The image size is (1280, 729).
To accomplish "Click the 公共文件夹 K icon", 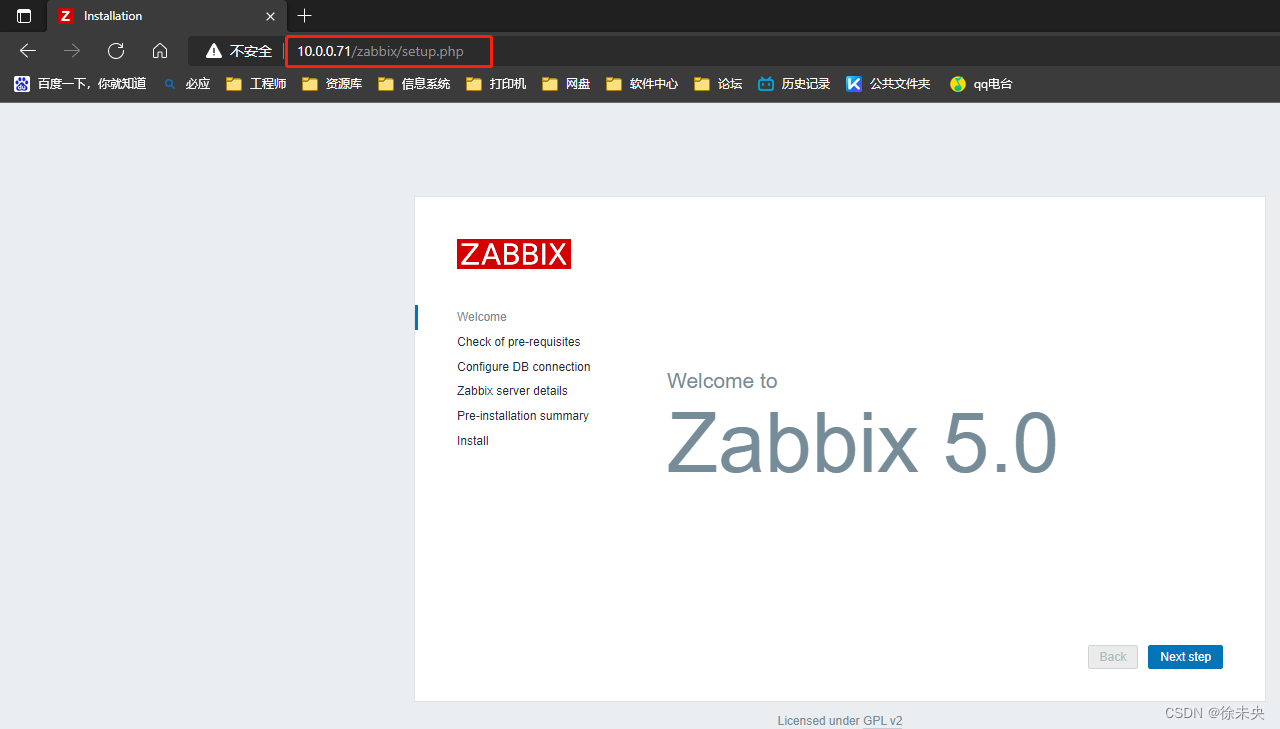I will click(853, 83).
